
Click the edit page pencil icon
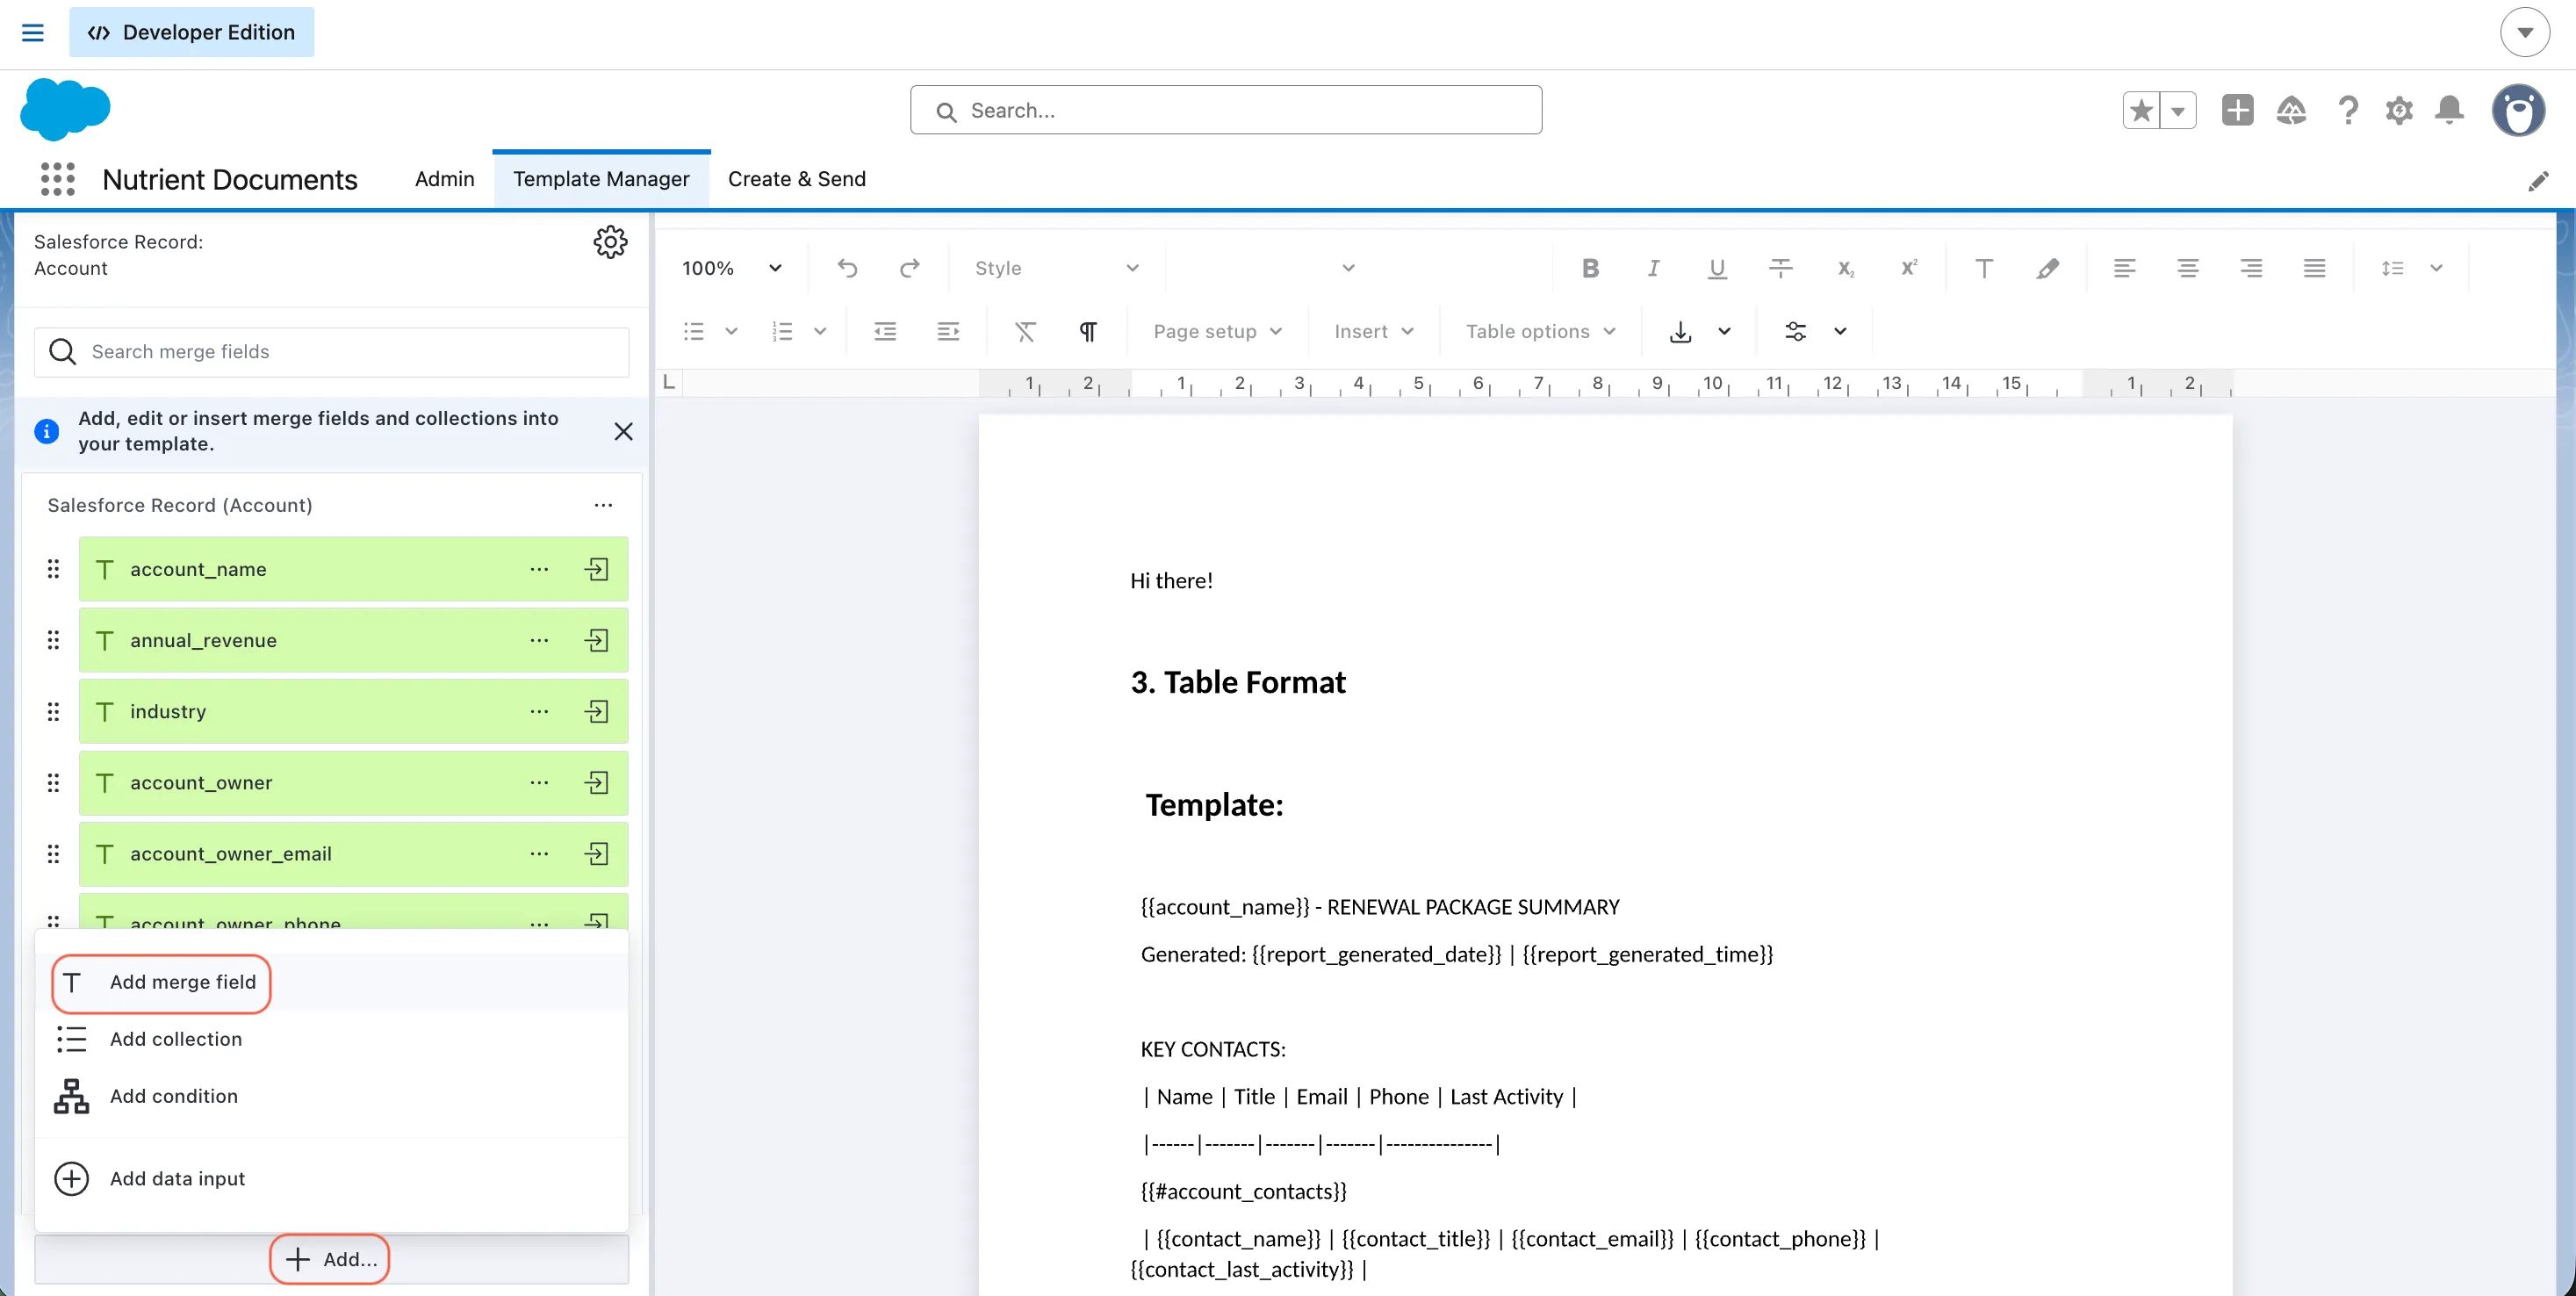[x=2538, y=181]
